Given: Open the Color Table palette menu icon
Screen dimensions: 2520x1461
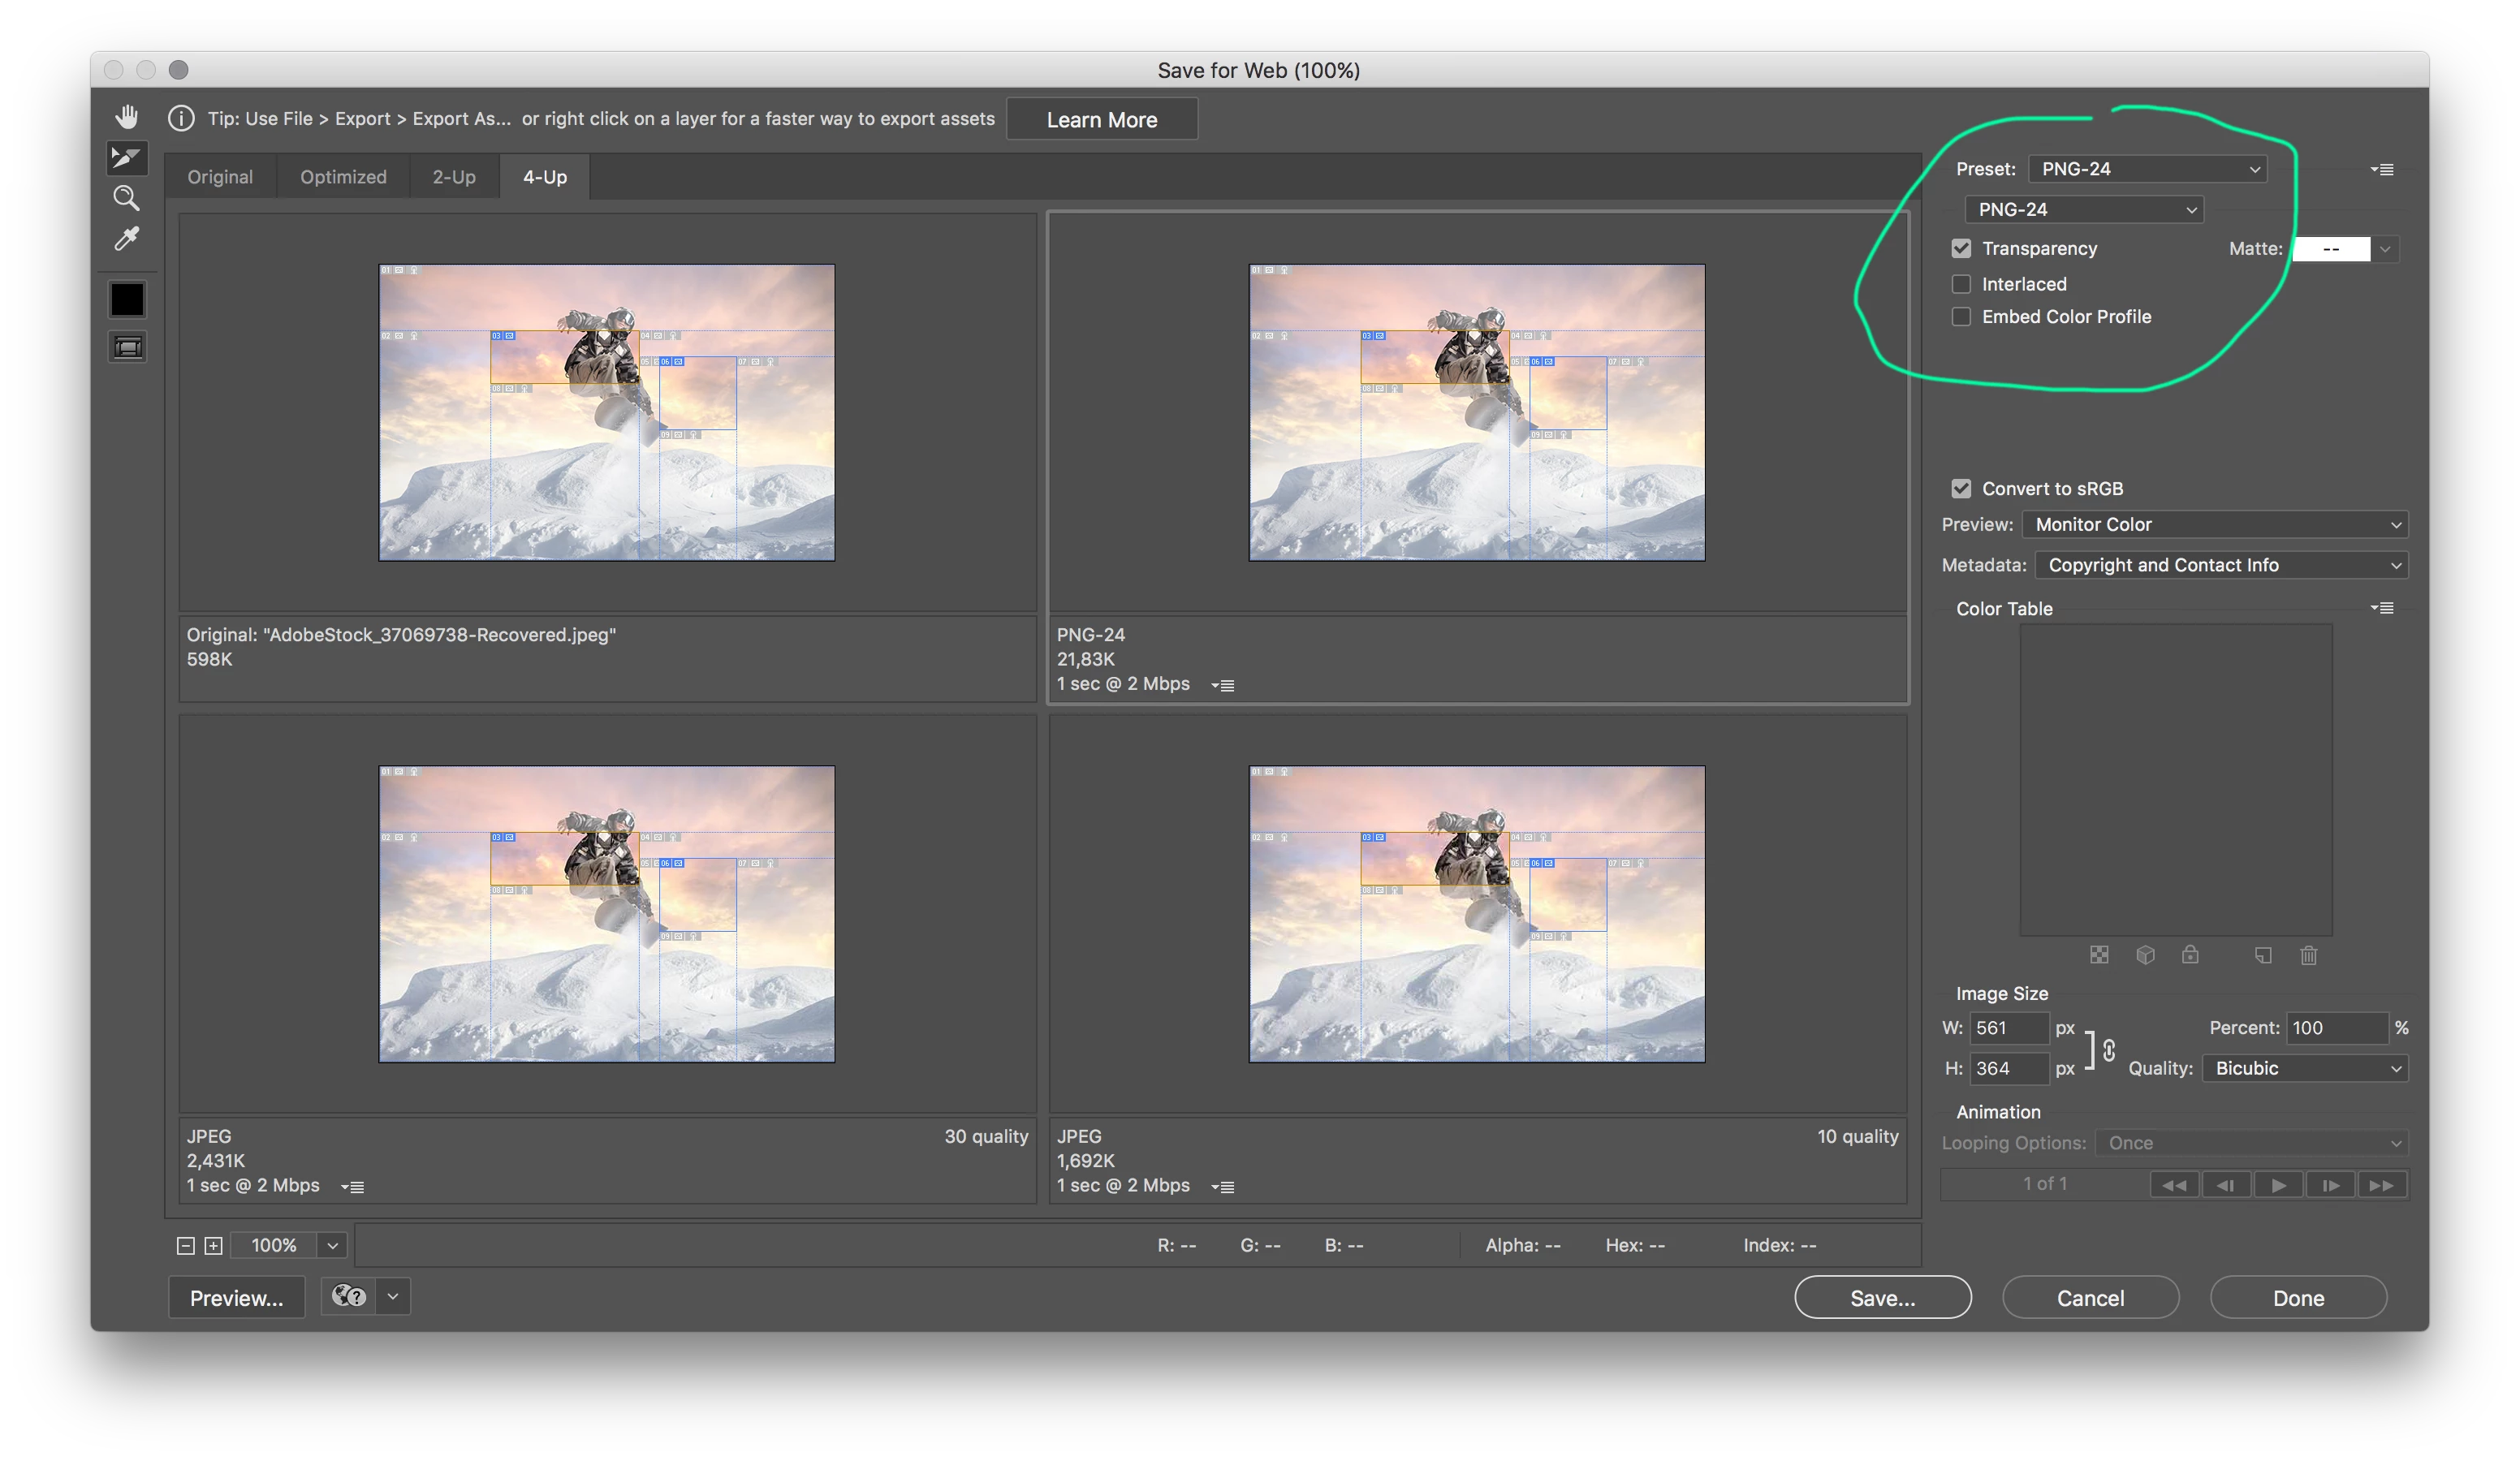Looking at the screenshot, I should 2382,608.
